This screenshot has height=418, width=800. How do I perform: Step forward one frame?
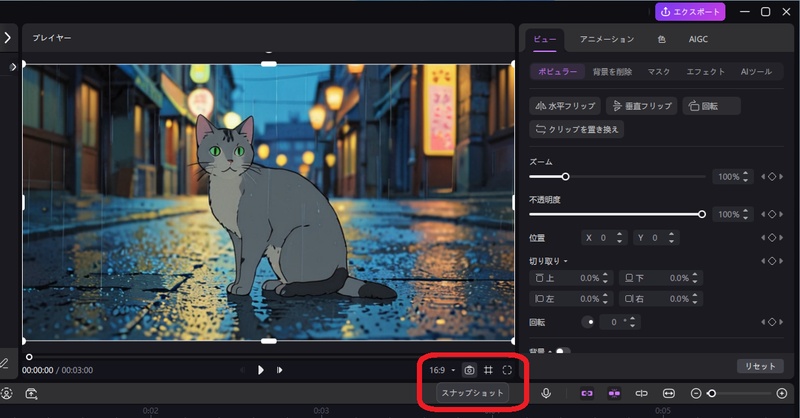(279, 370)
